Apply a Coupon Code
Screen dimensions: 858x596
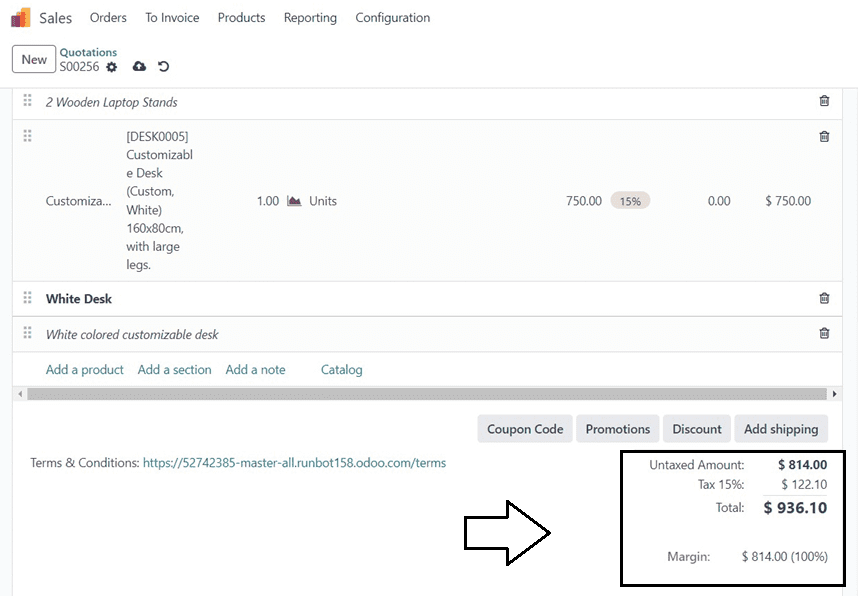(524, 428)
